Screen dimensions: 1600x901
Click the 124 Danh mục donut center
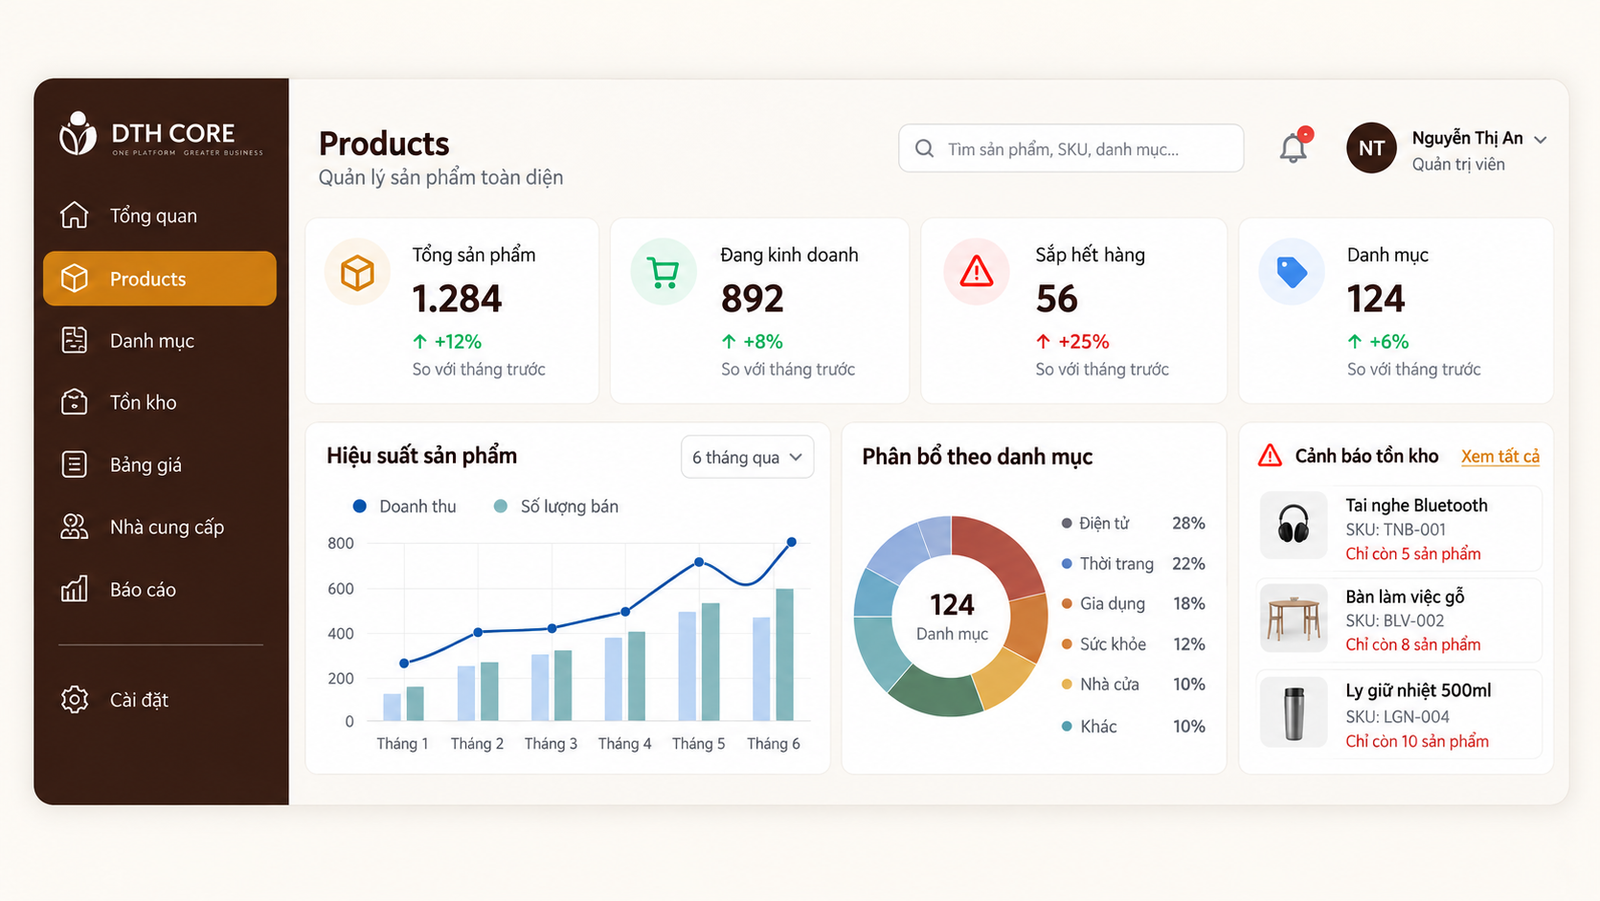click(951, 617)
